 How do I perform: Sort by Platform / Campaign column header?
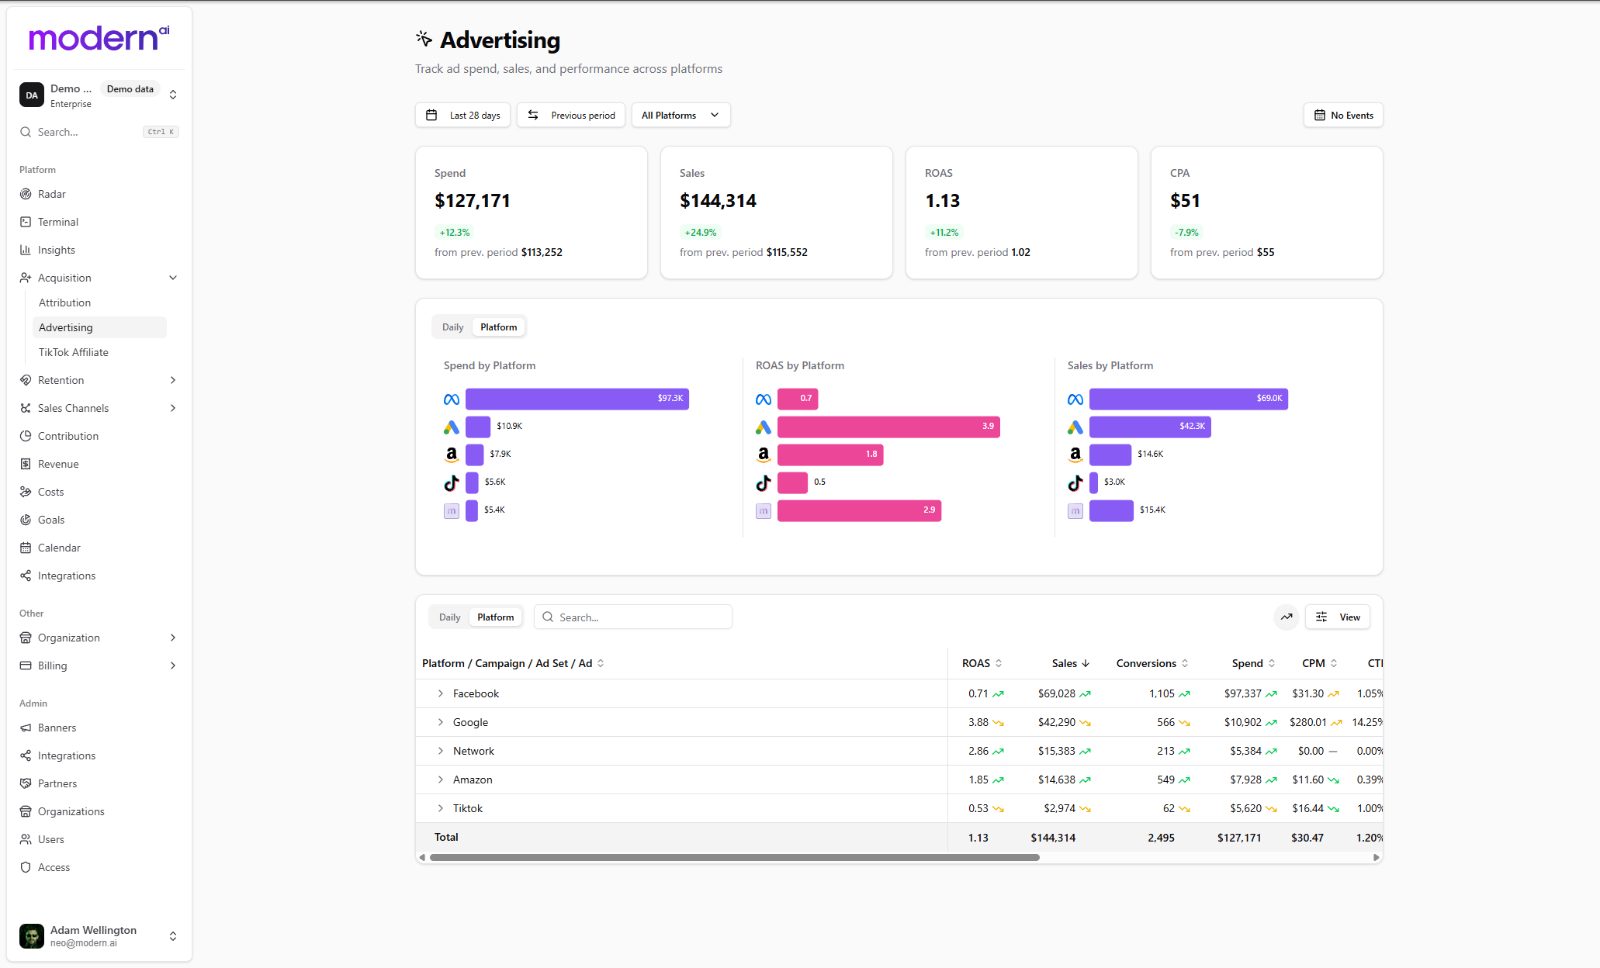click(513, 663)
